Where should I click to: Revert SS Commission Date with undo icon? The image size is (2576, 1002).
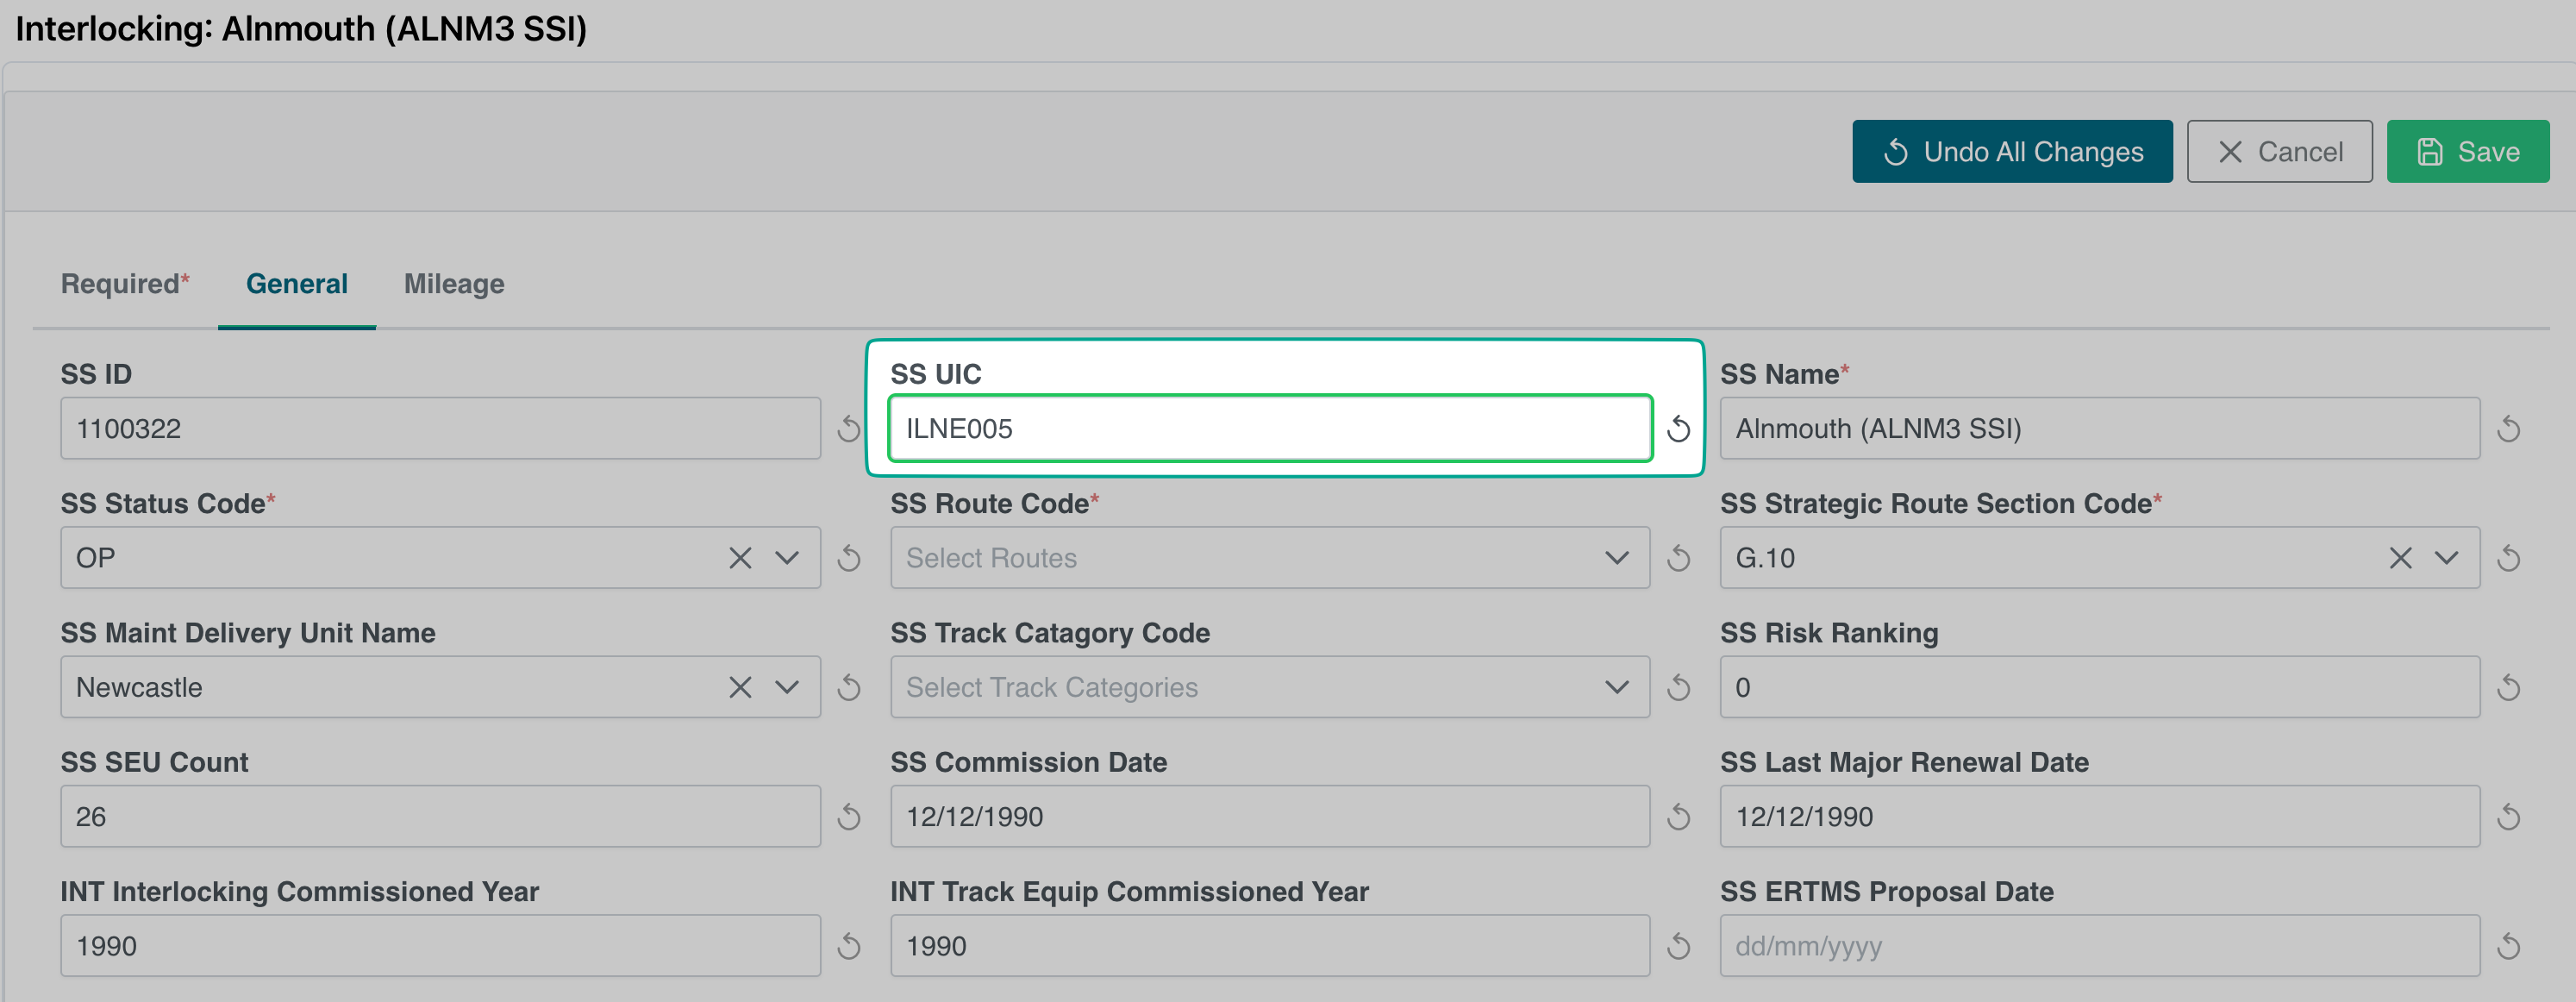[x=1679, y=817]
